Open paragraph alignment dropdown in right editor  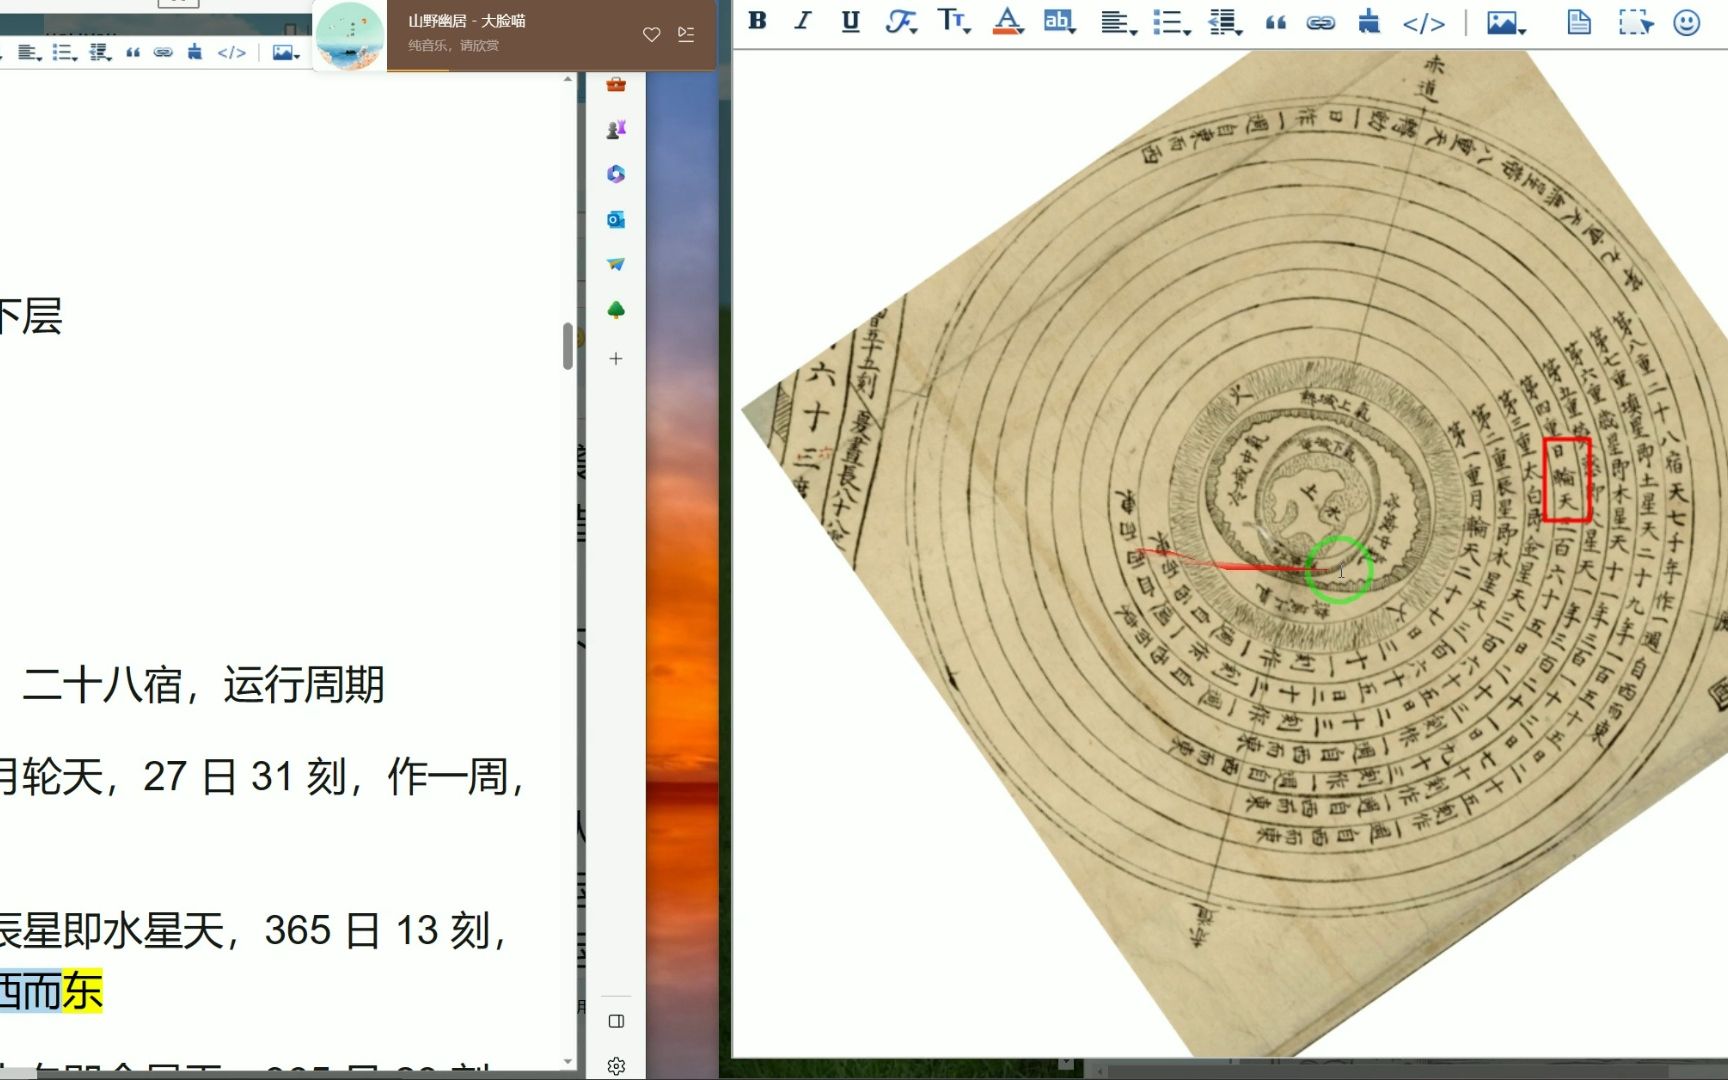(x=1118, y=22)
